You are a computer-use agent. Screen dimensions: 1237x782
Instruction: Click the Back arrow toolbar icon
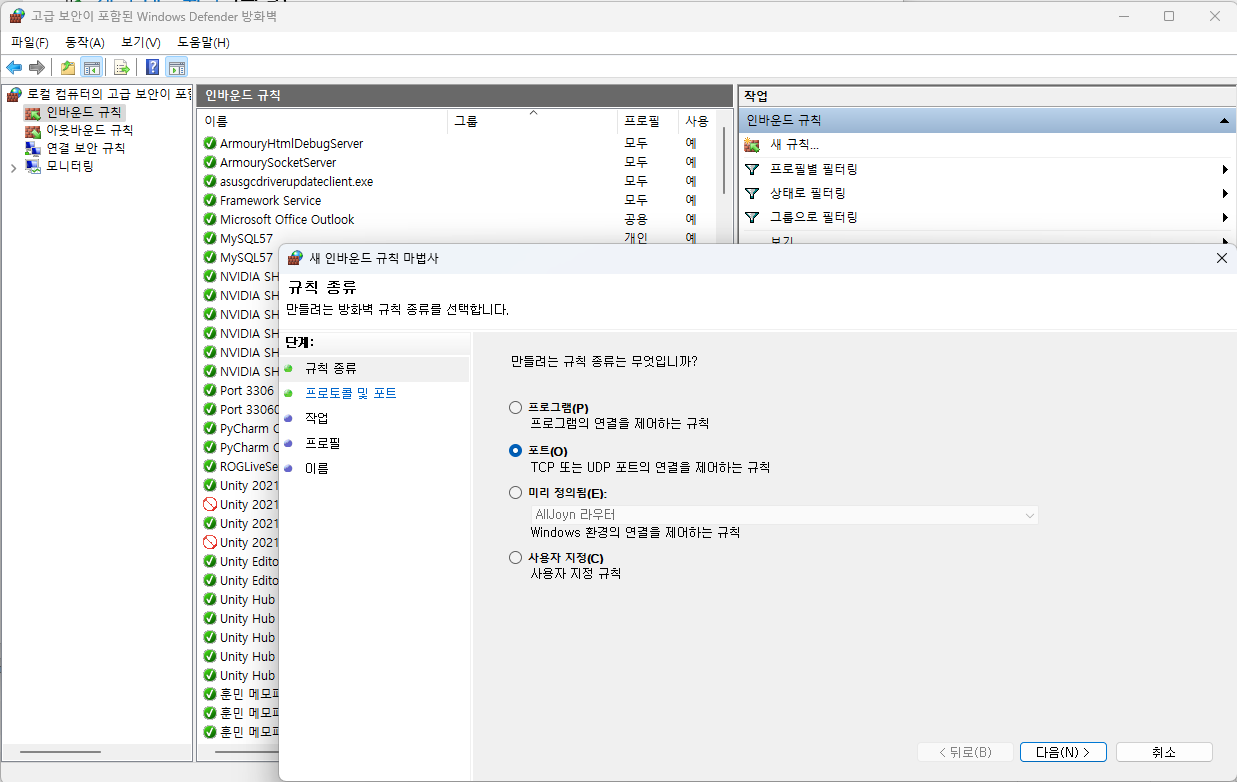pos(14,67)
